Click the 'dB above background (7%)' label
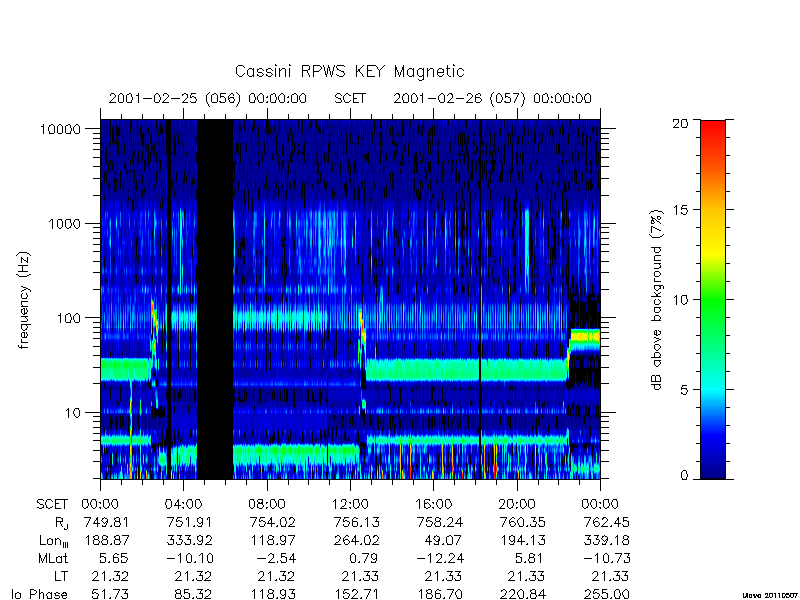The width and height of the screenshot is (800, 600). (657, 300)
